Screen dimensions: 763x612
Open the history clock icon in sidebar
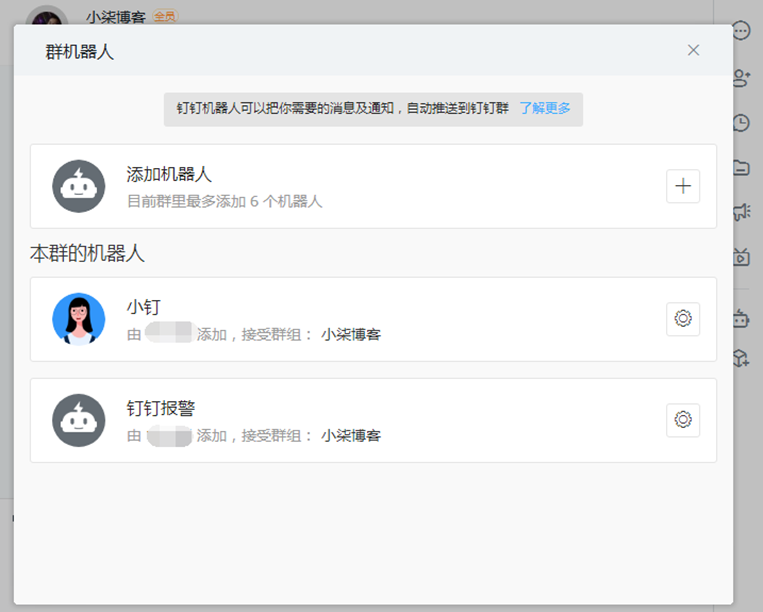(741, 123)
